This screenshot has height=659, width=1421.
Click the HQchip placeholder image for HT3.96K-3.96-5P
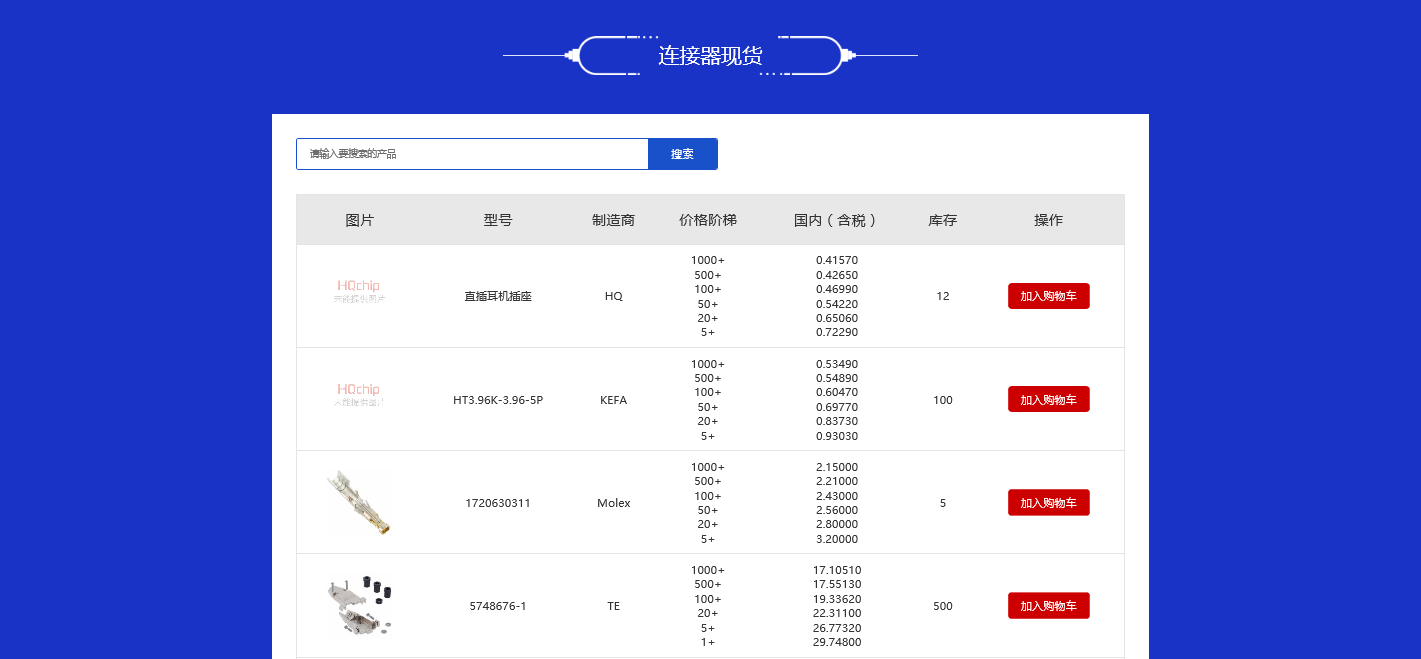click(359, 395)
